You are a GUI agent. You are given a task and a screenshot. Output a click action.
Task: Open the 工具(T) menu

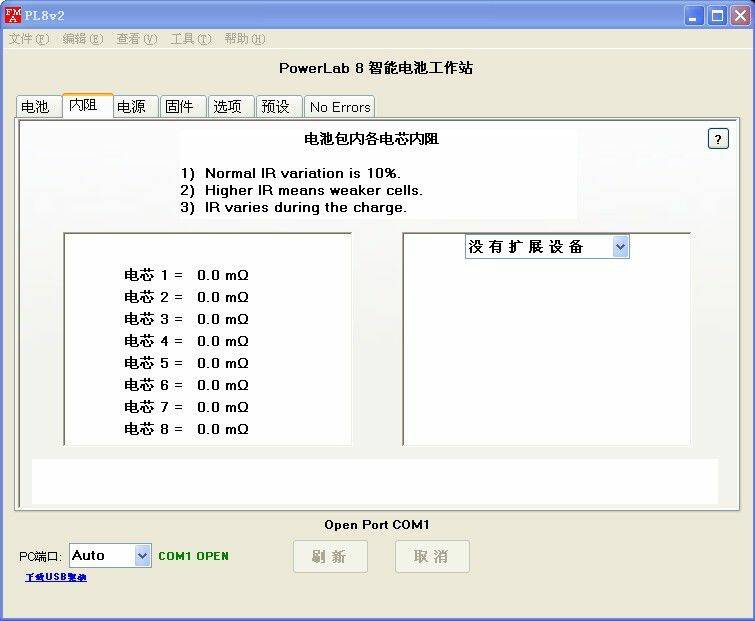[191, 39]
